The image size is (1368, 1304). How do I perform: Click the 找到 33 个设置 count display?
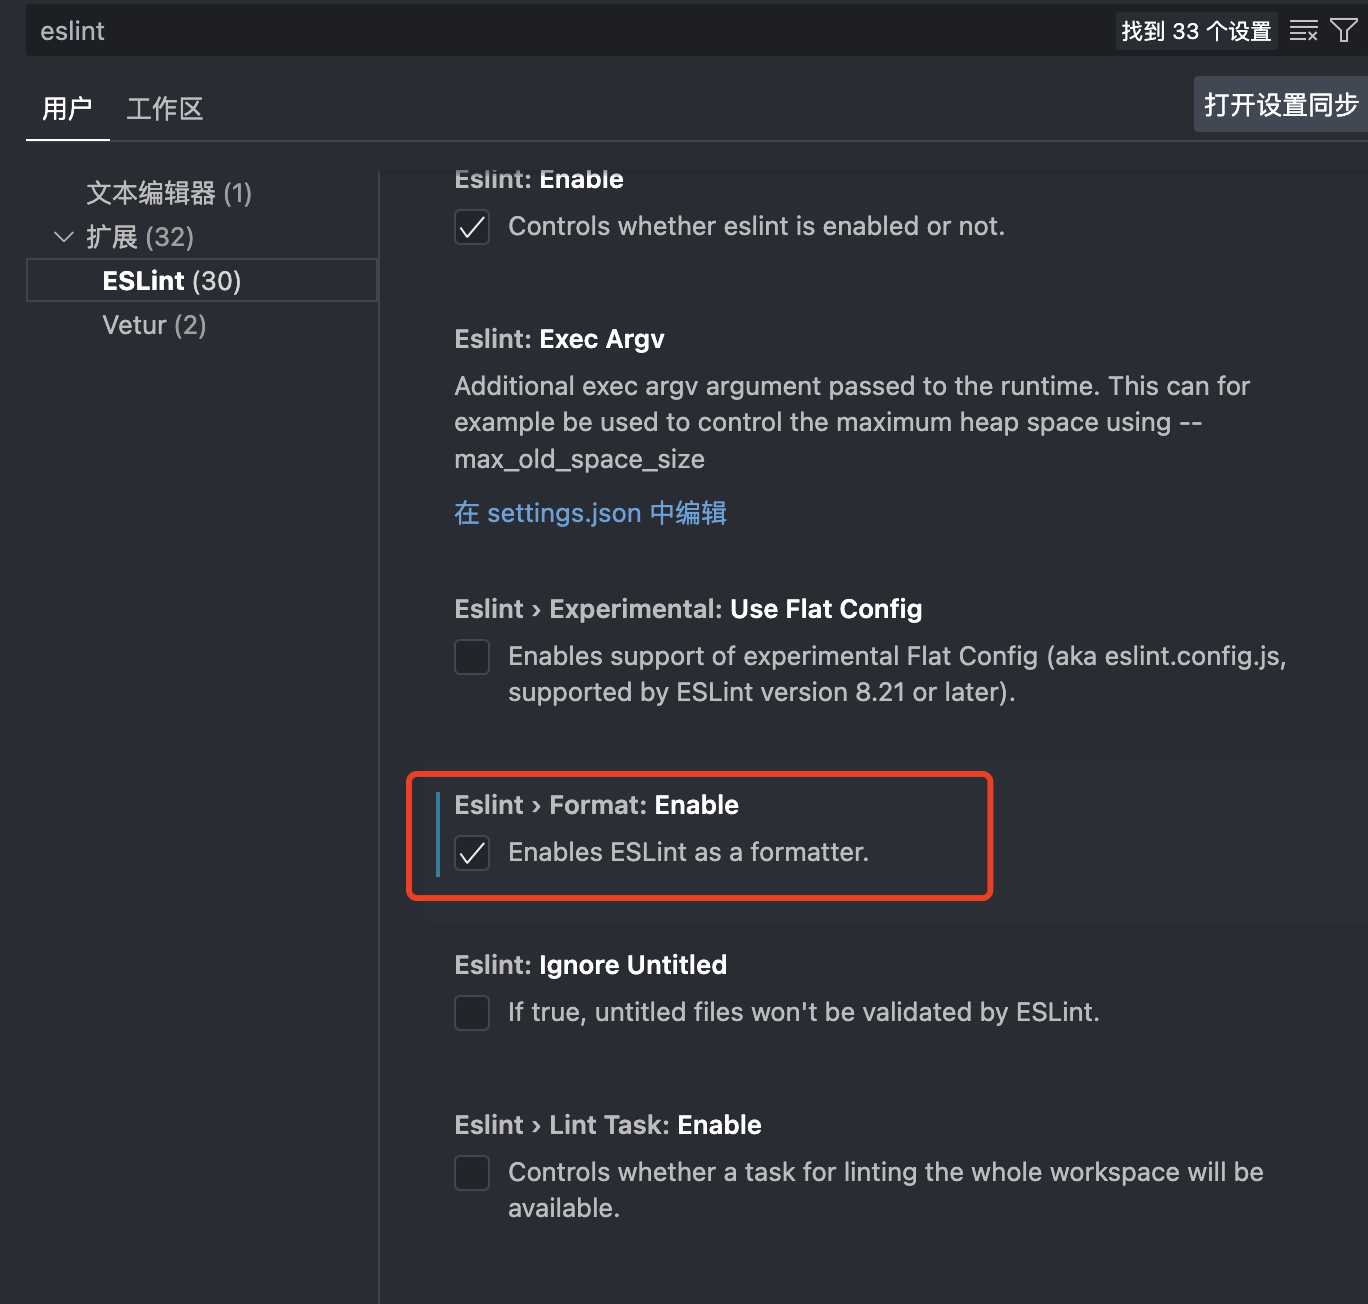pyautogui.click(x=1196, y=30)
